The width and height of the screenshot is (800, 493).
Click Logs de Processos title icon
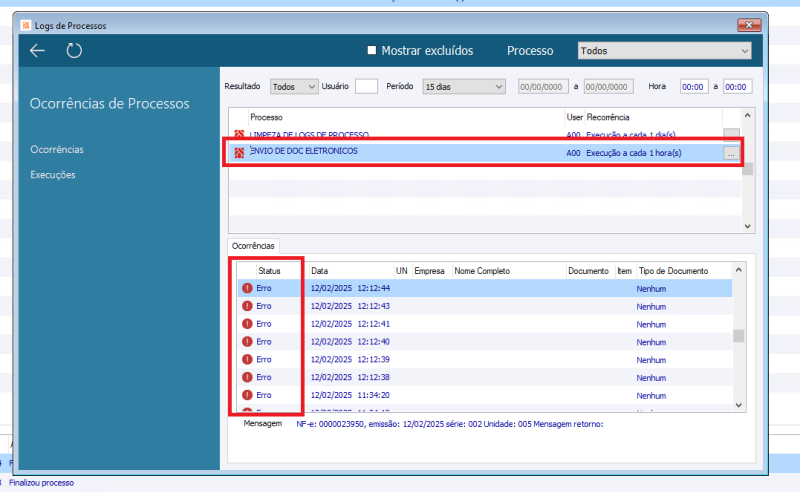[x=26, y=25]
